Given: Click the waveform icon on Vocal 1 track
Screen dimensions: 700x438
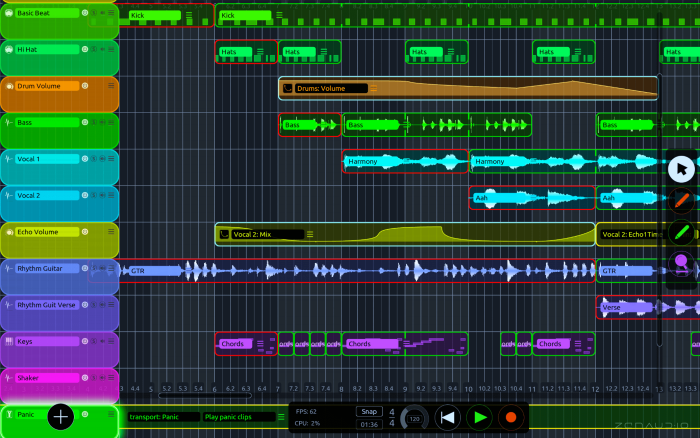Looking at the screenshot, I should tap(9, 159).
